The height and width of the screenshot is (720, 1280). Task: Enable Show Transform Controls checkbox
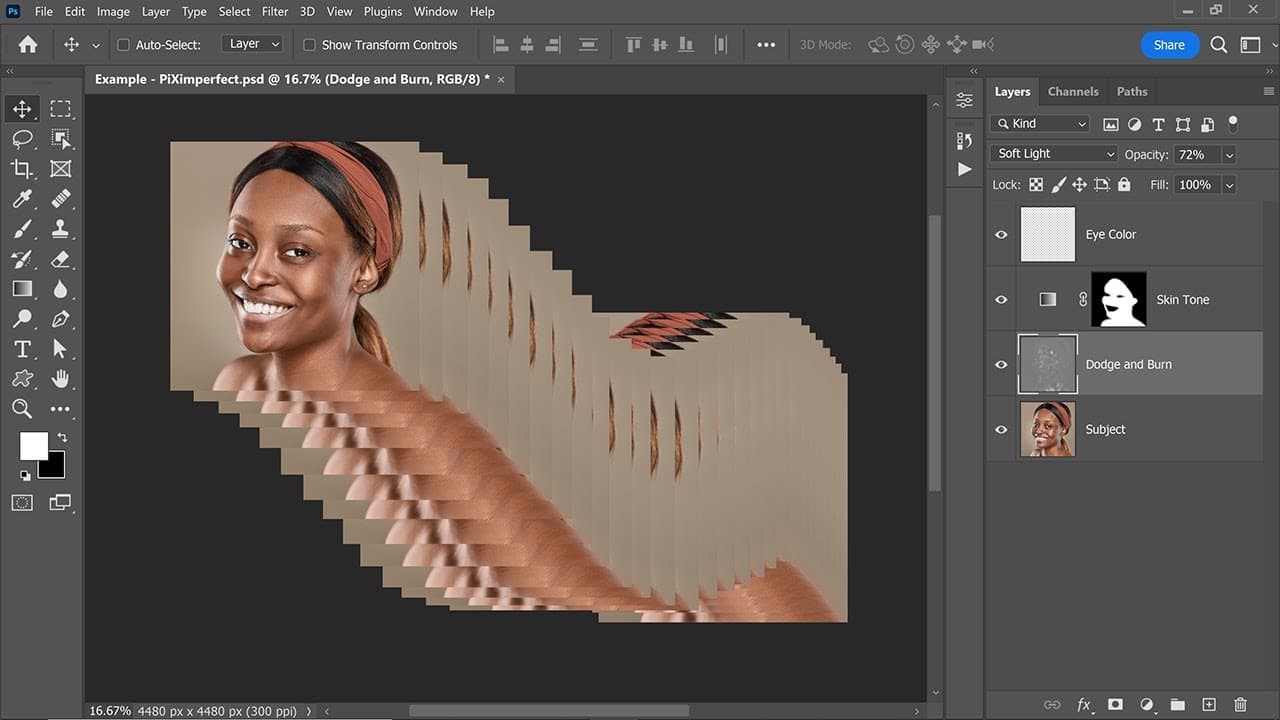(309, 45)
